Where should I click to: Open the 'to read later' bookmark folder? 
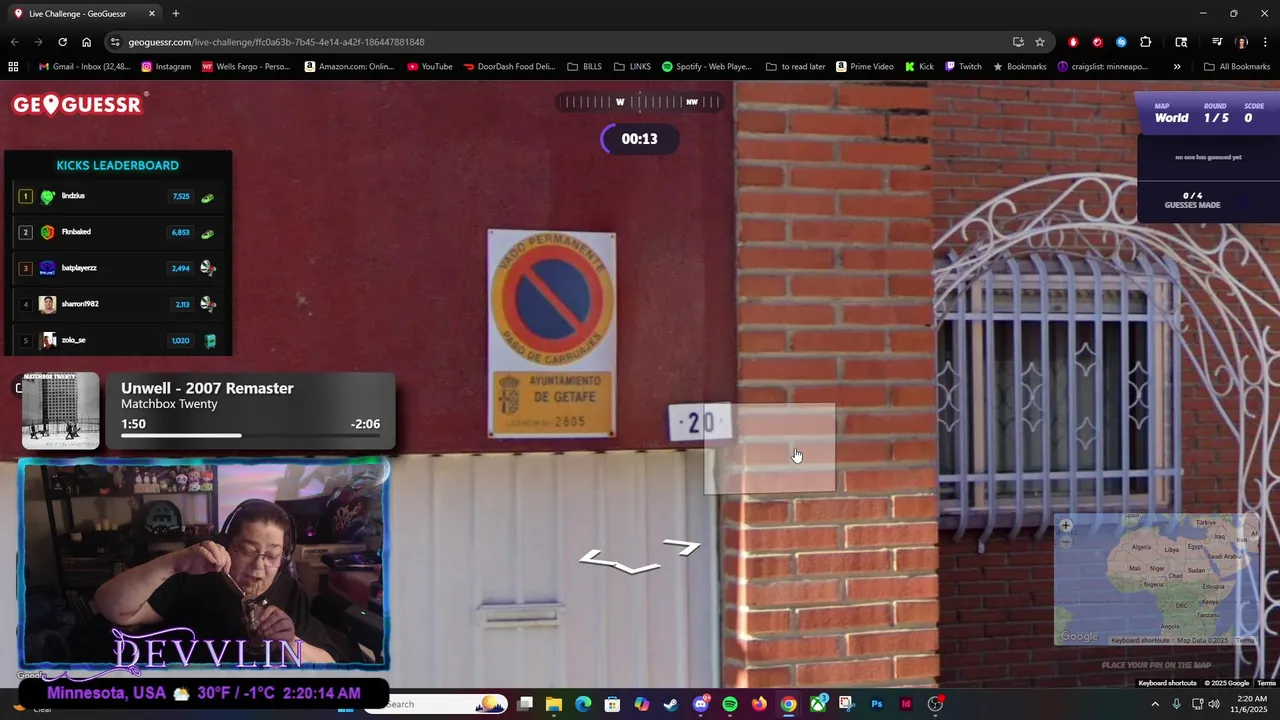coord(796,67)
